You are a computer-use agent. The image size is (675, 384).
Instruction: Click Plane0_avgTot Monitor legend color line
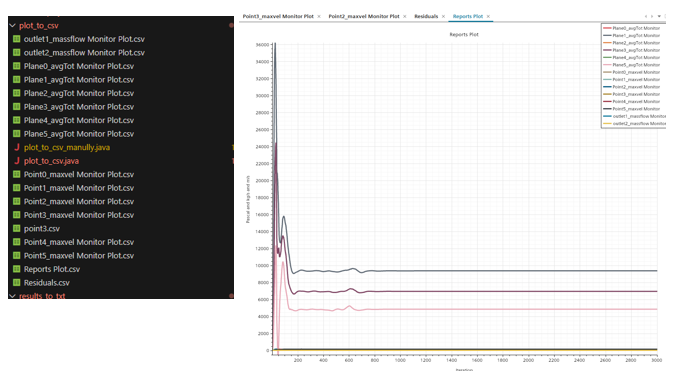[607, 28]
